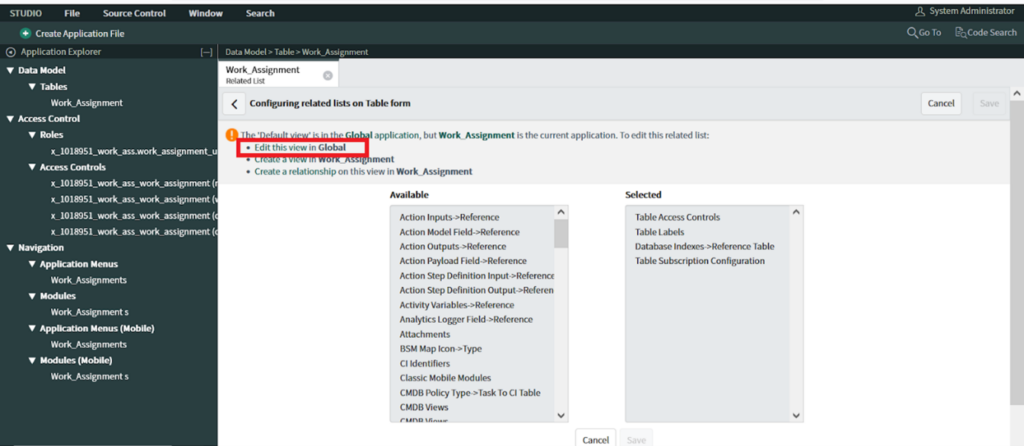Image resolution: width=1024 pixels, height=446 pixels.
Task: Collapse the Navigation tree section
Action: [10, 247]
